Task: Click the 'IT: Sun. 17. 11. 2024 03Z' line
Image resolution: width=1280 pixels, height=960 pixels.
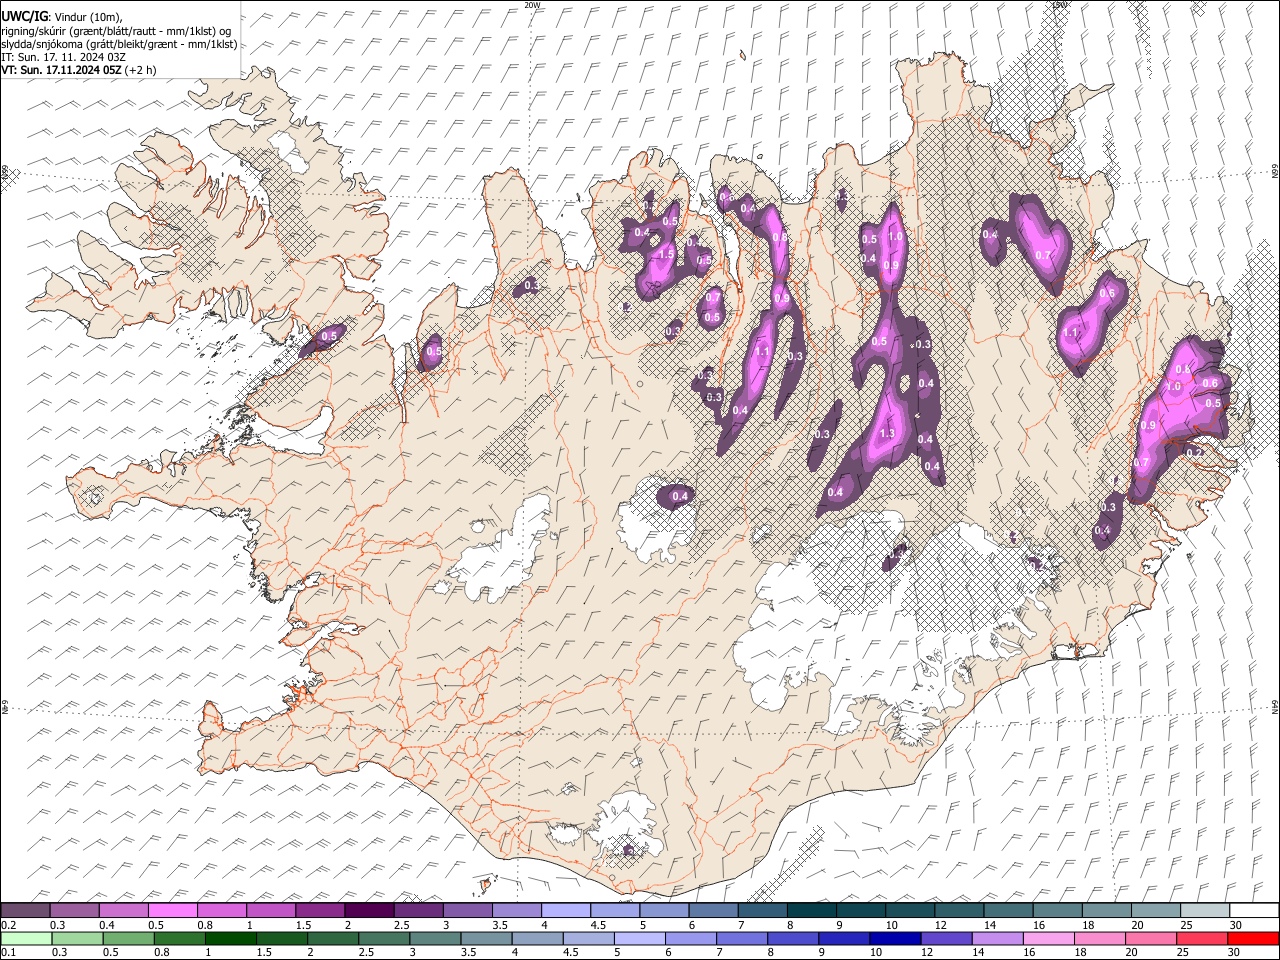Action: click(63, 57)
